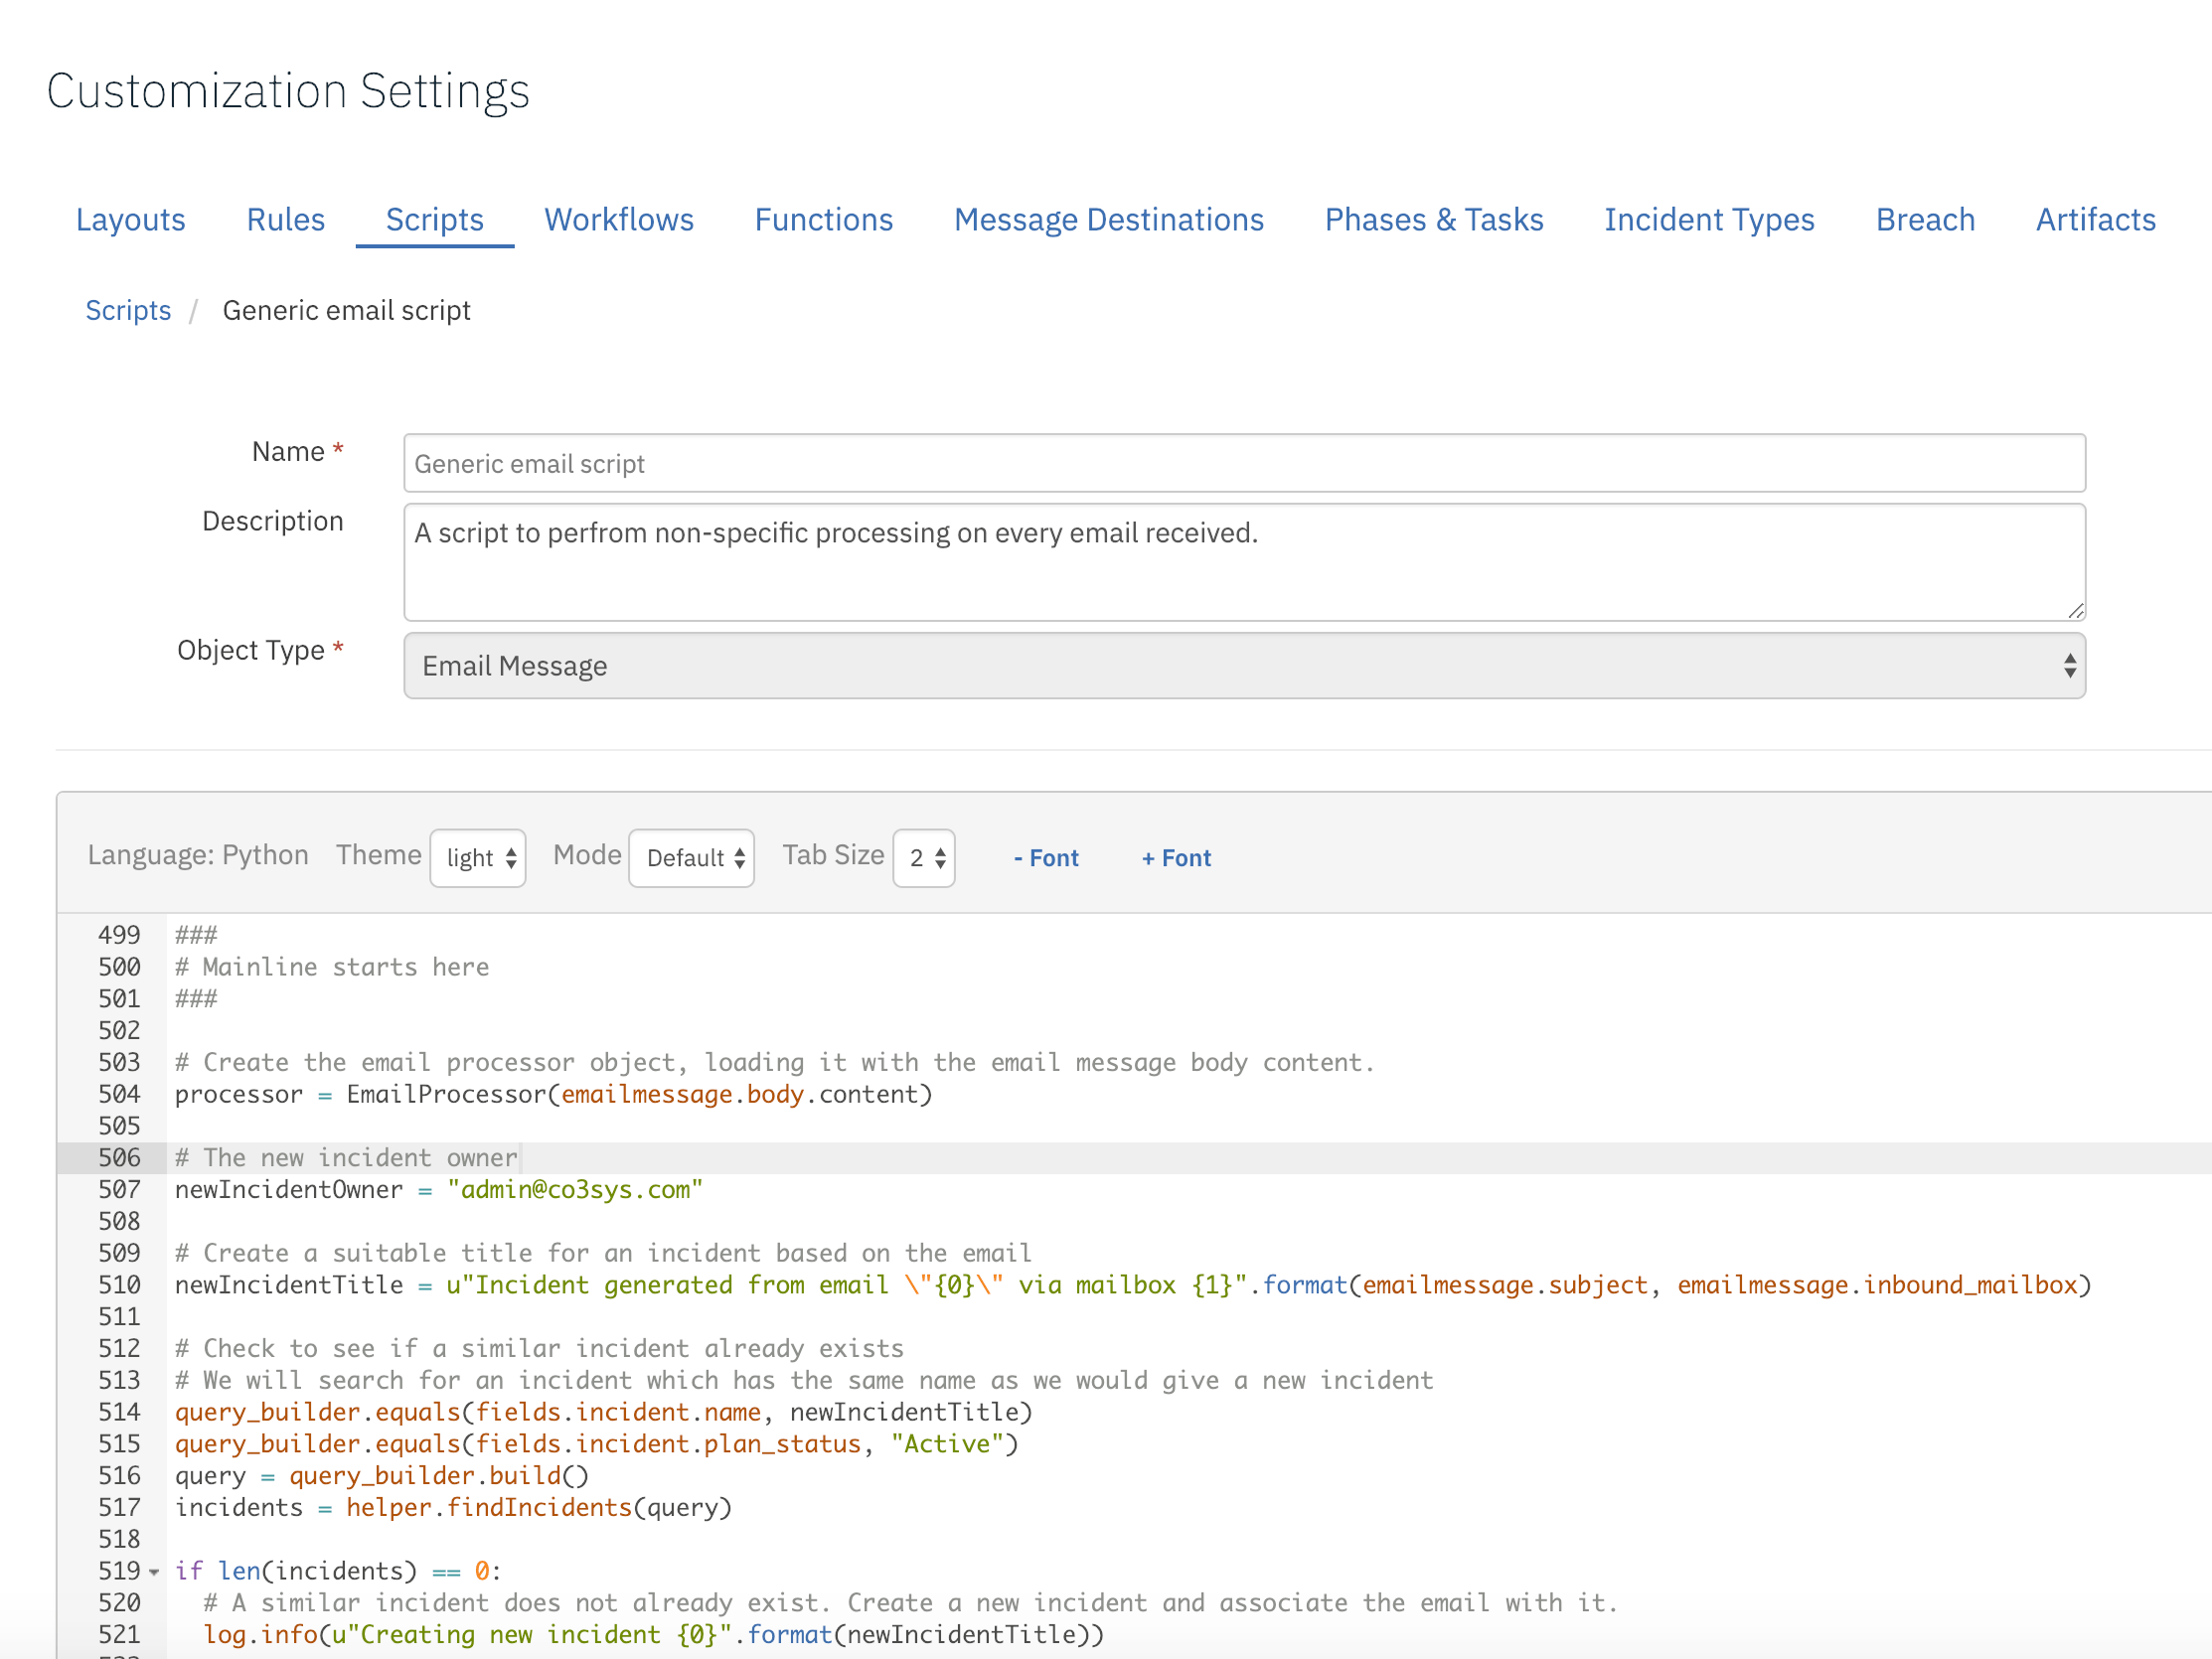
Task: Switch to the Message Destinations tab
Action: (x=1108, y=220)
